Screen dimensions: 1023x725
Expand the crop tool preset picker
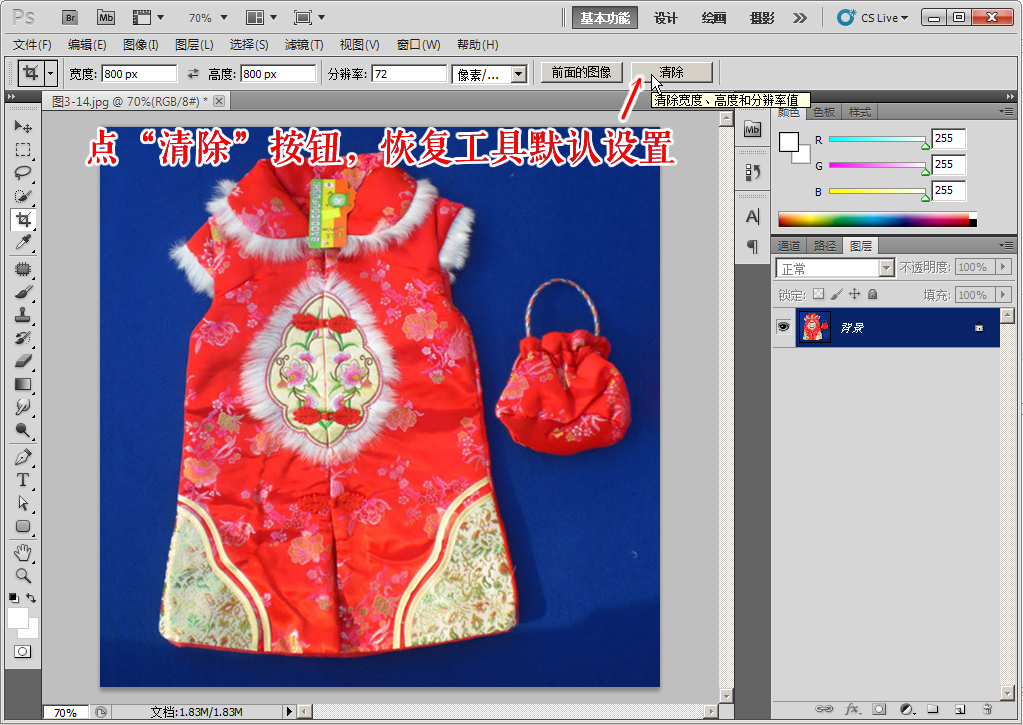point(50,74)
